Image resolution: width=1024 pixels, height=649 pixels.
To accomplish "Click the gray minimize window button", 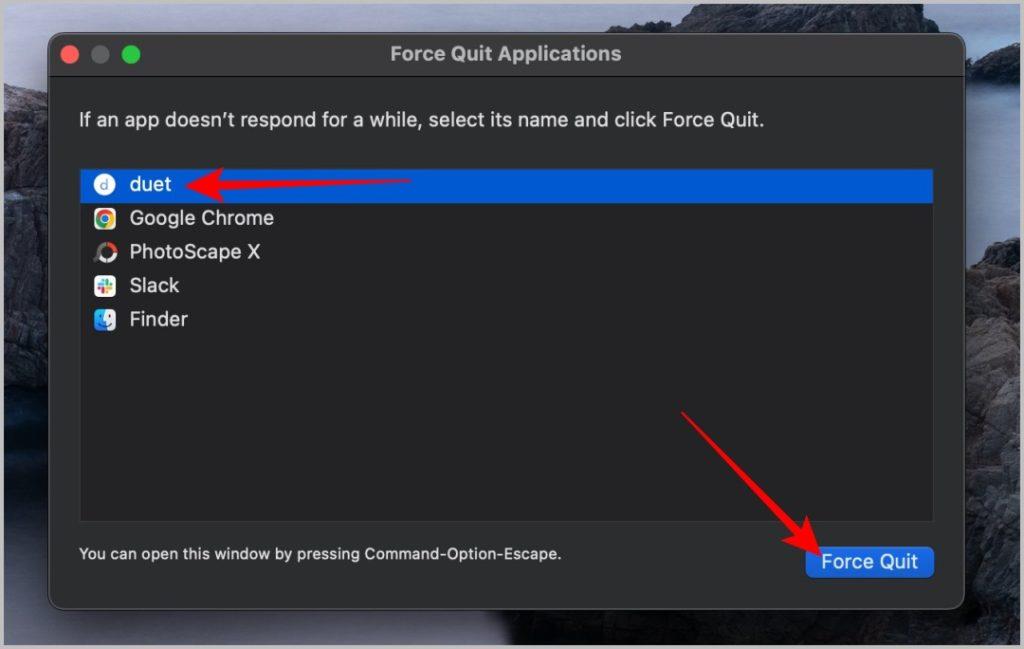I will click(100, 54).
